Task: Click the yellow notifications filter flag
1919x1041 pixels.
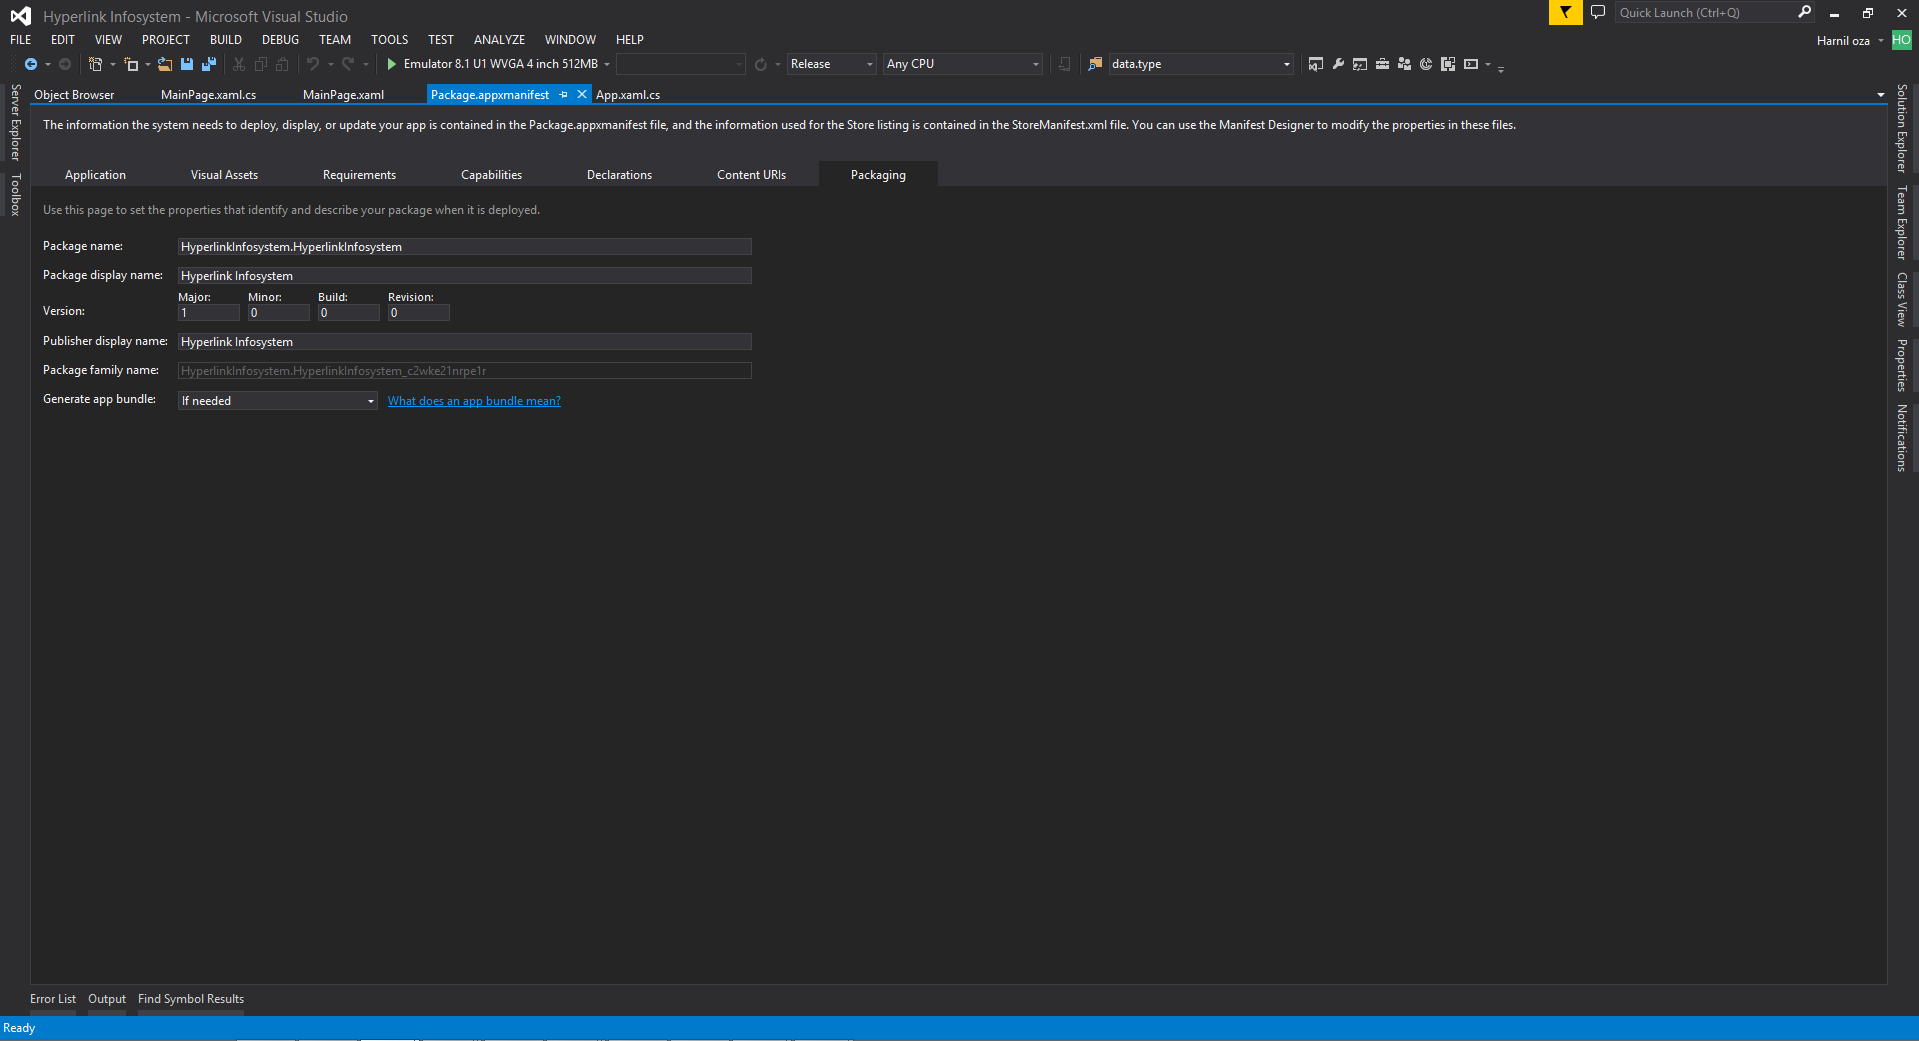Action: pyautogui.click(x=1565, y=13)
